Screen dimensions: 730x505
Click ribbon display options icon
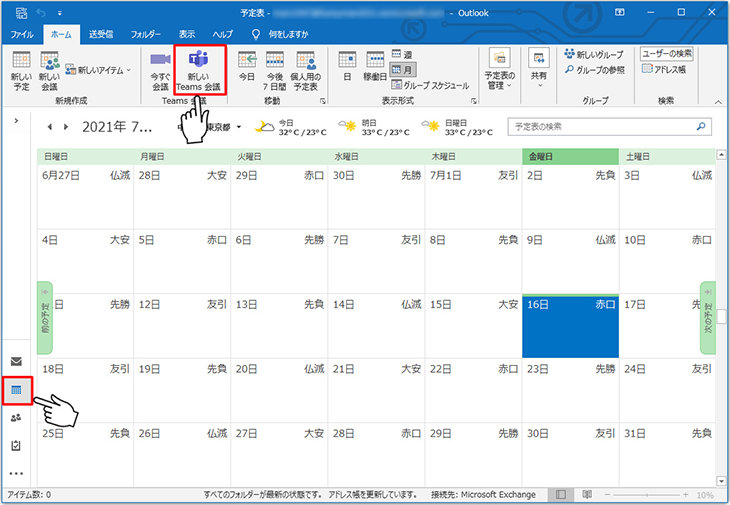coord(620,13)
